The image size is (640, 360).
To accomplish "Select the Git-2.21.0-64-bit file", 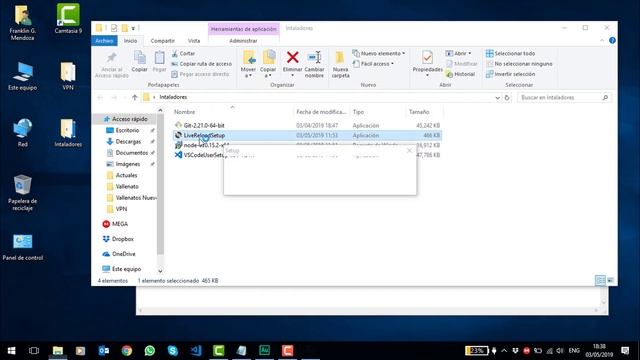I will (x=204, y=125).
